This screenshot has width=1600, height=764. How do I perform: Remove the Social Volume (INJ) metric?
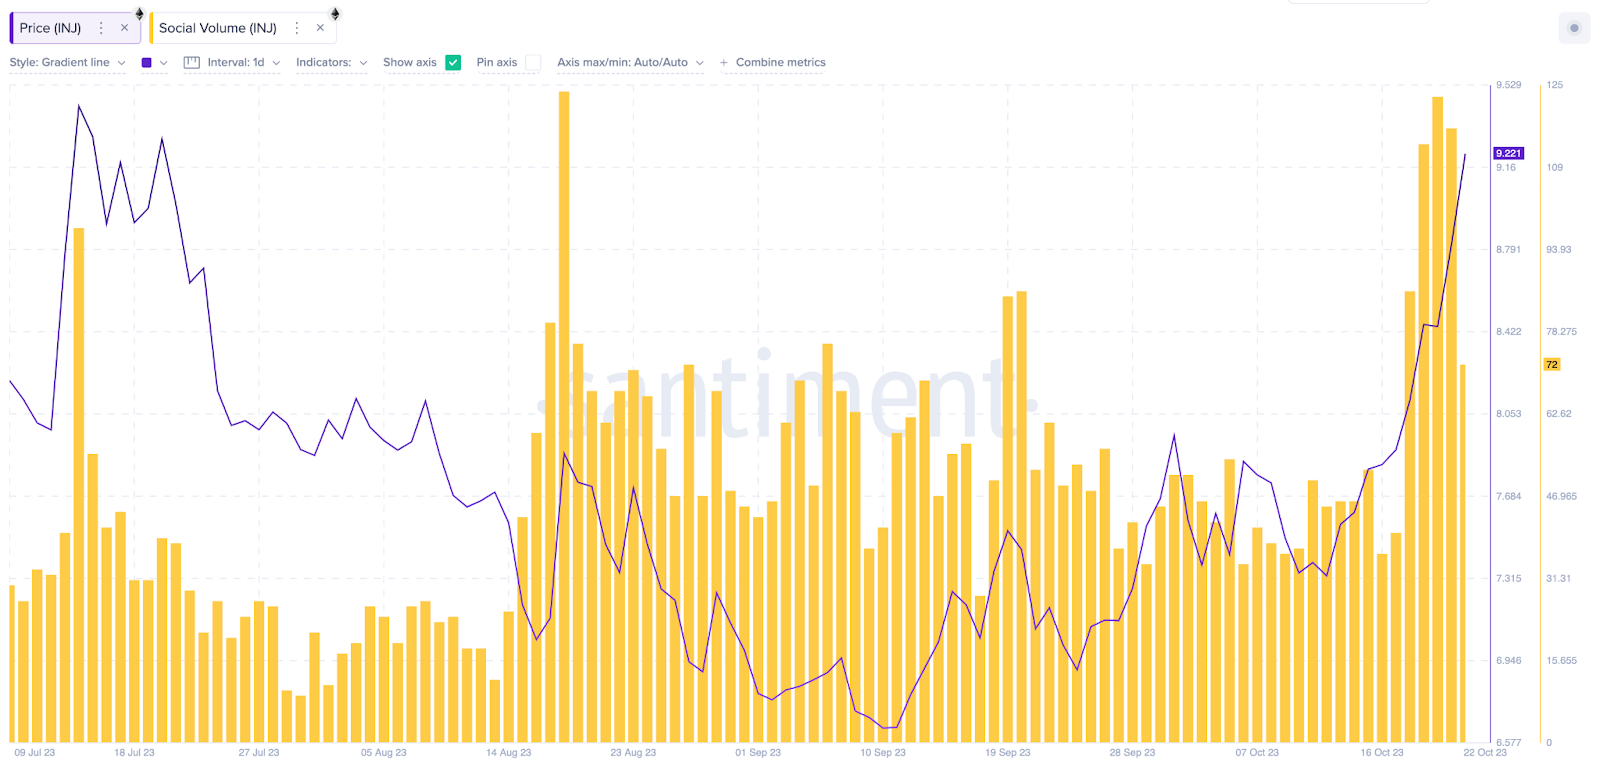coord(320,28)
